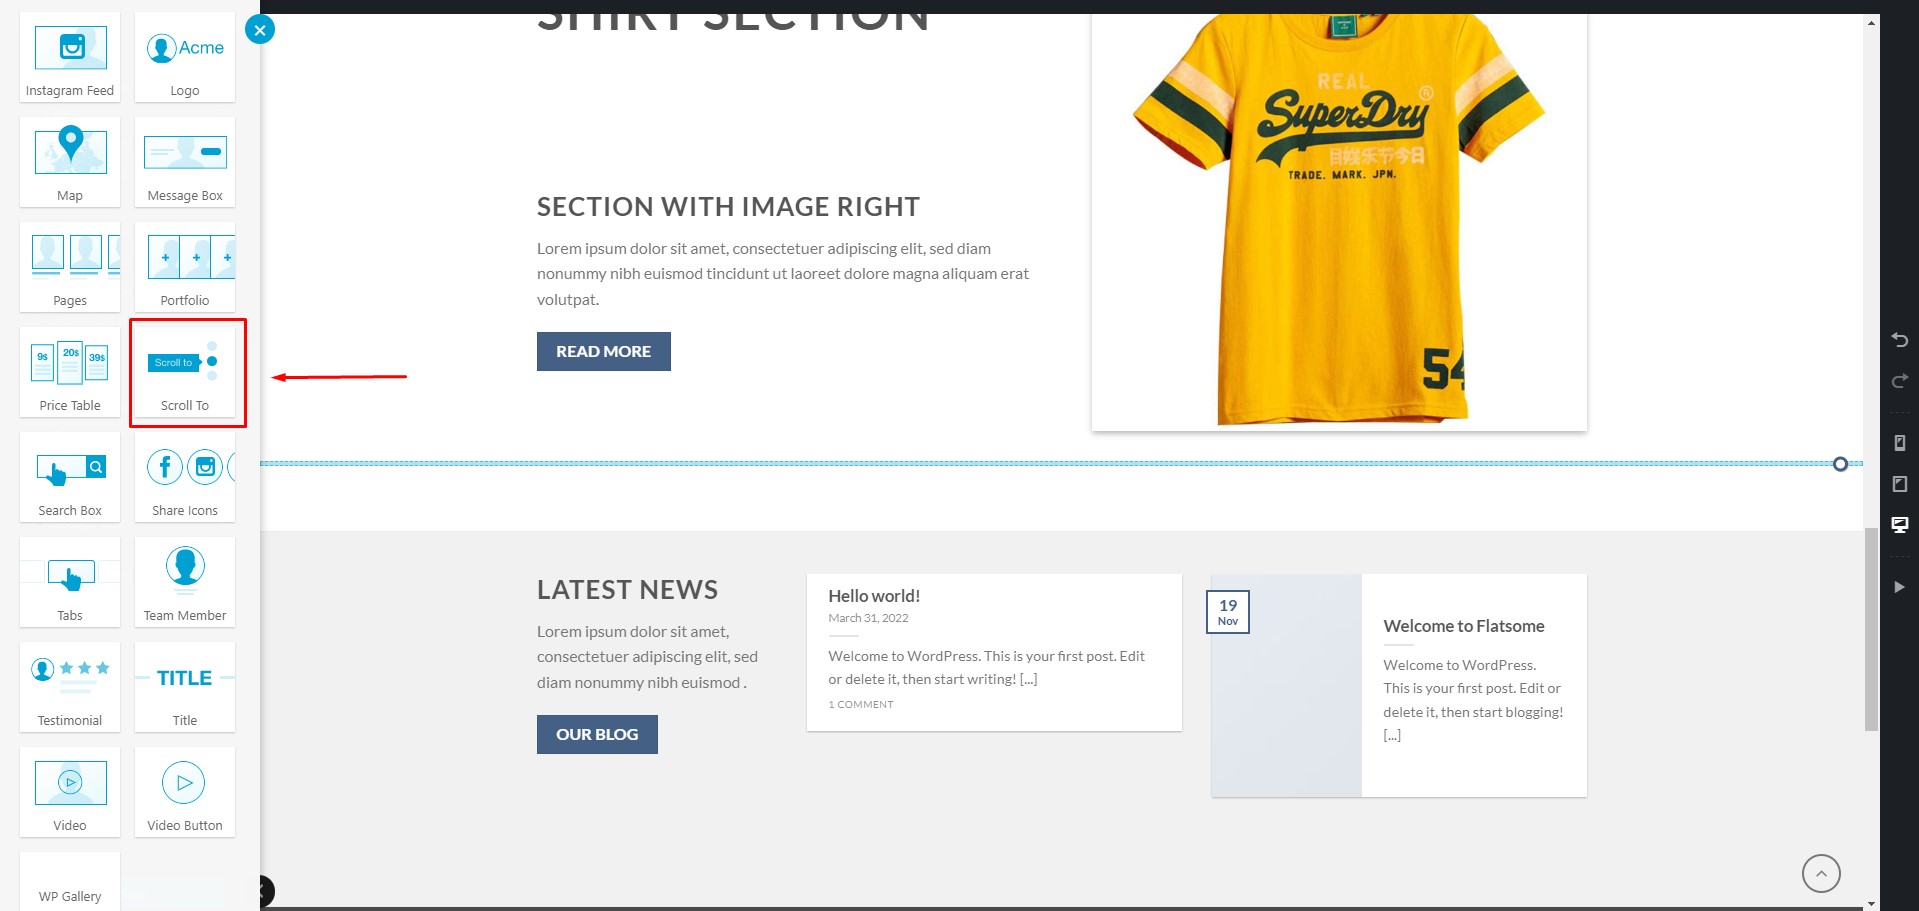1919x911 pixels.
Task: Add the Pages element
Action: pos(70,267)
